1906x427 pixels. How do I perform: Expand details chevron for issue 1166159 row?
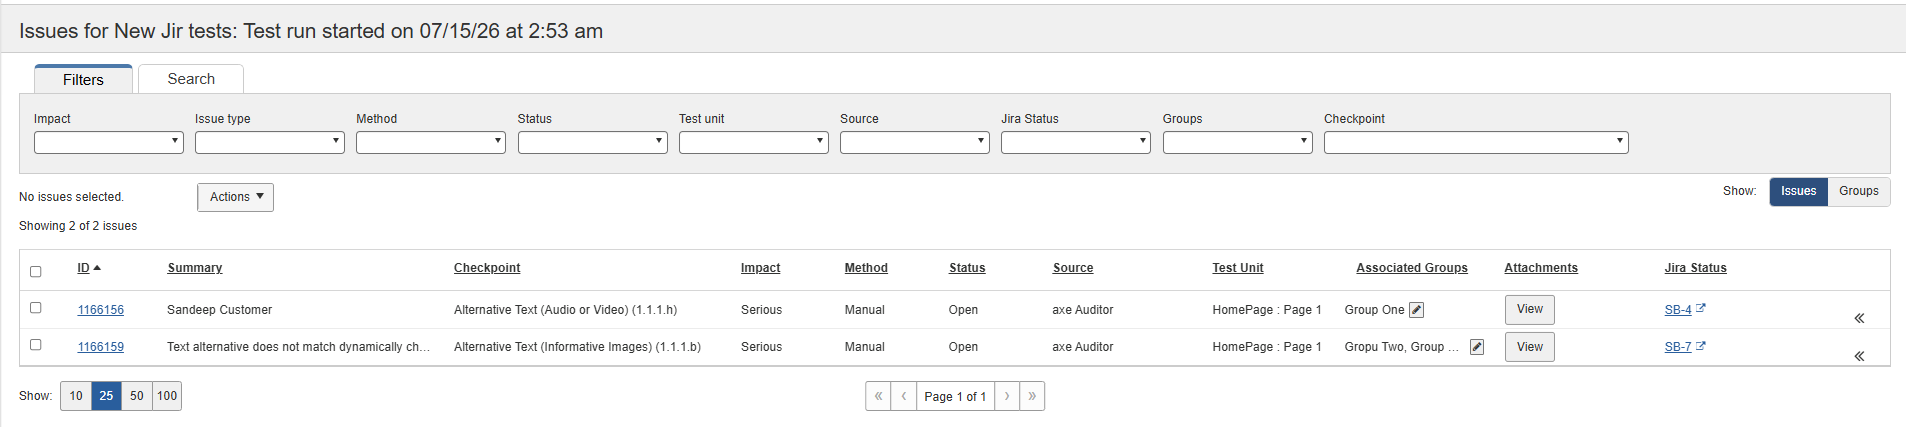1859,356
